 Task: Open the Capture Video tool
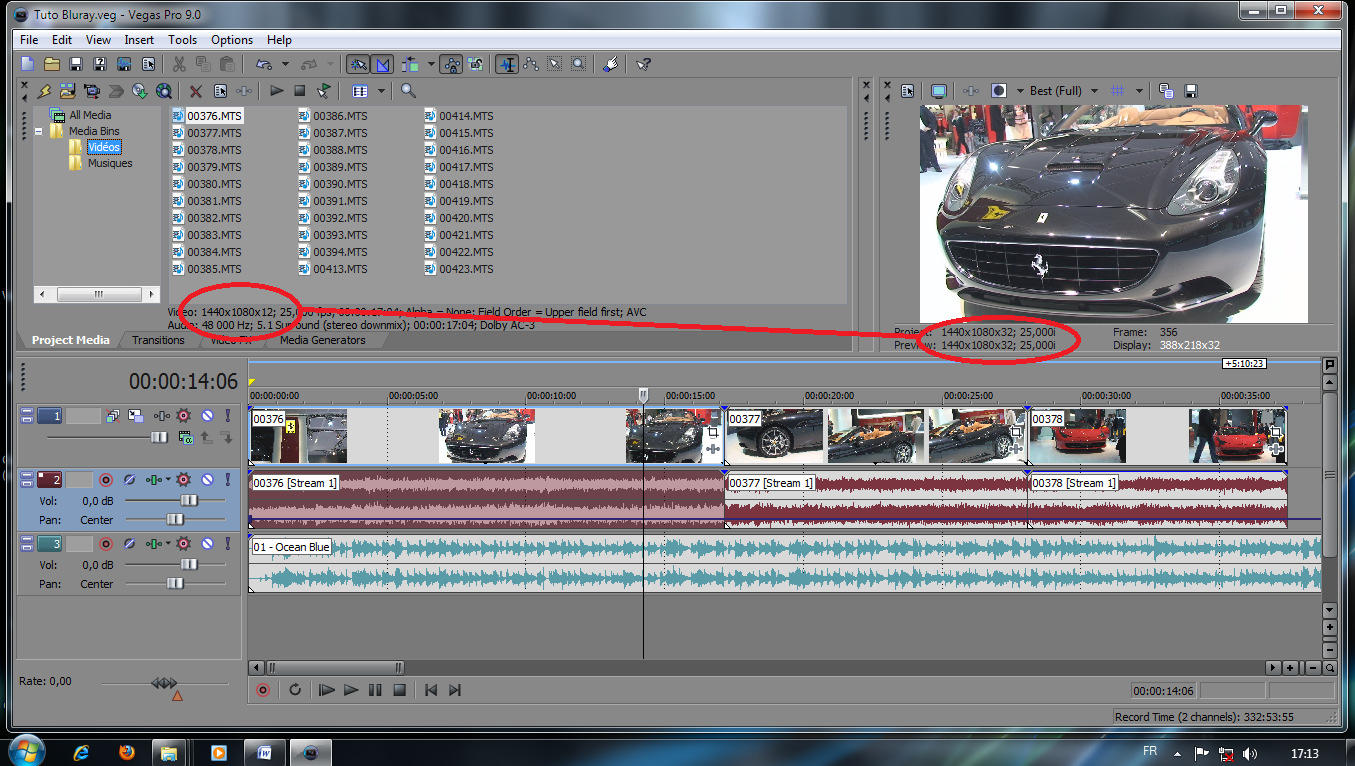(x=92, y=91)
